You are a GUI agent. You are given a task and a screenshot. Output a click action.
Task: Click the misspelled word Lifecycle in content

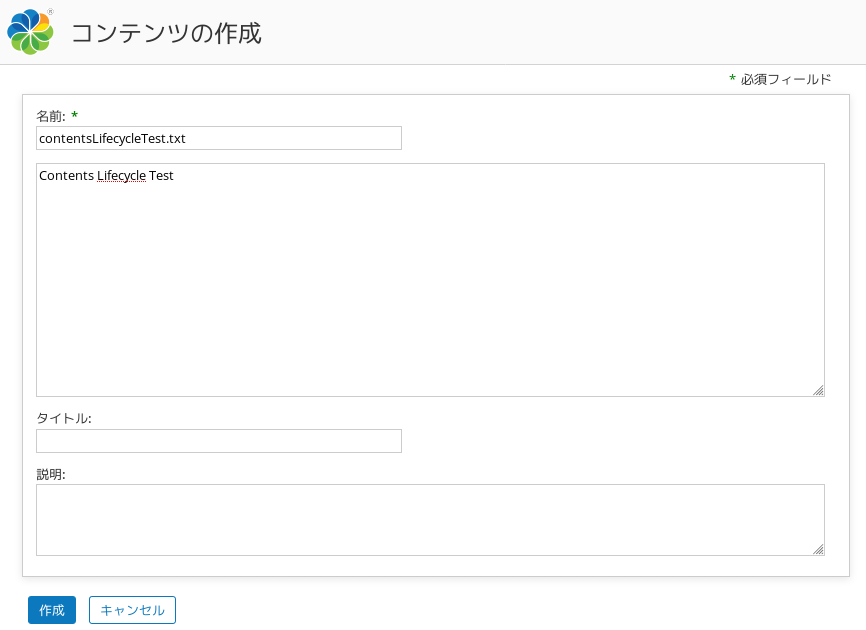(122, 176)
